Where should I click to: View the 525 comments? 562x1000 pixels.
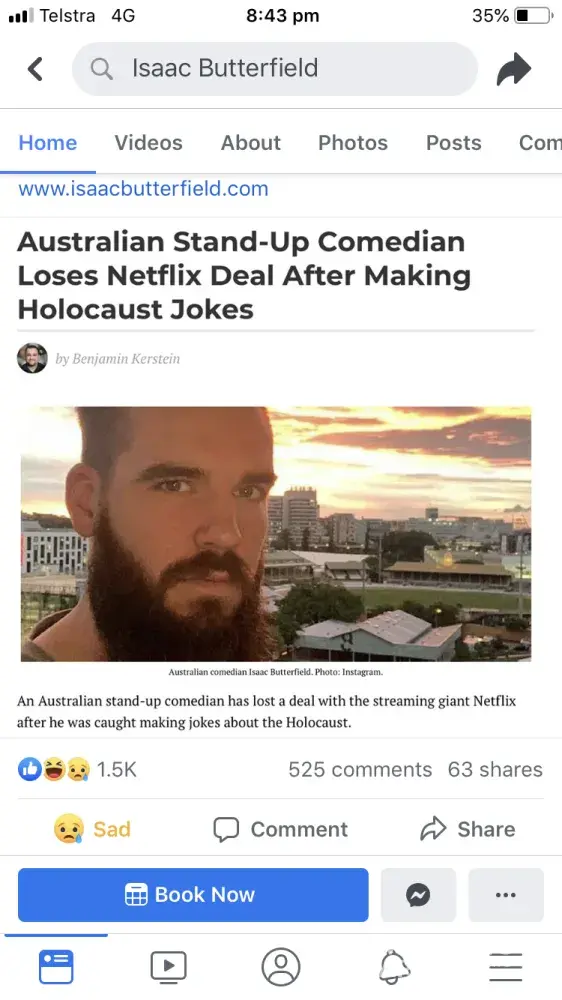click(x=360, y=769)
